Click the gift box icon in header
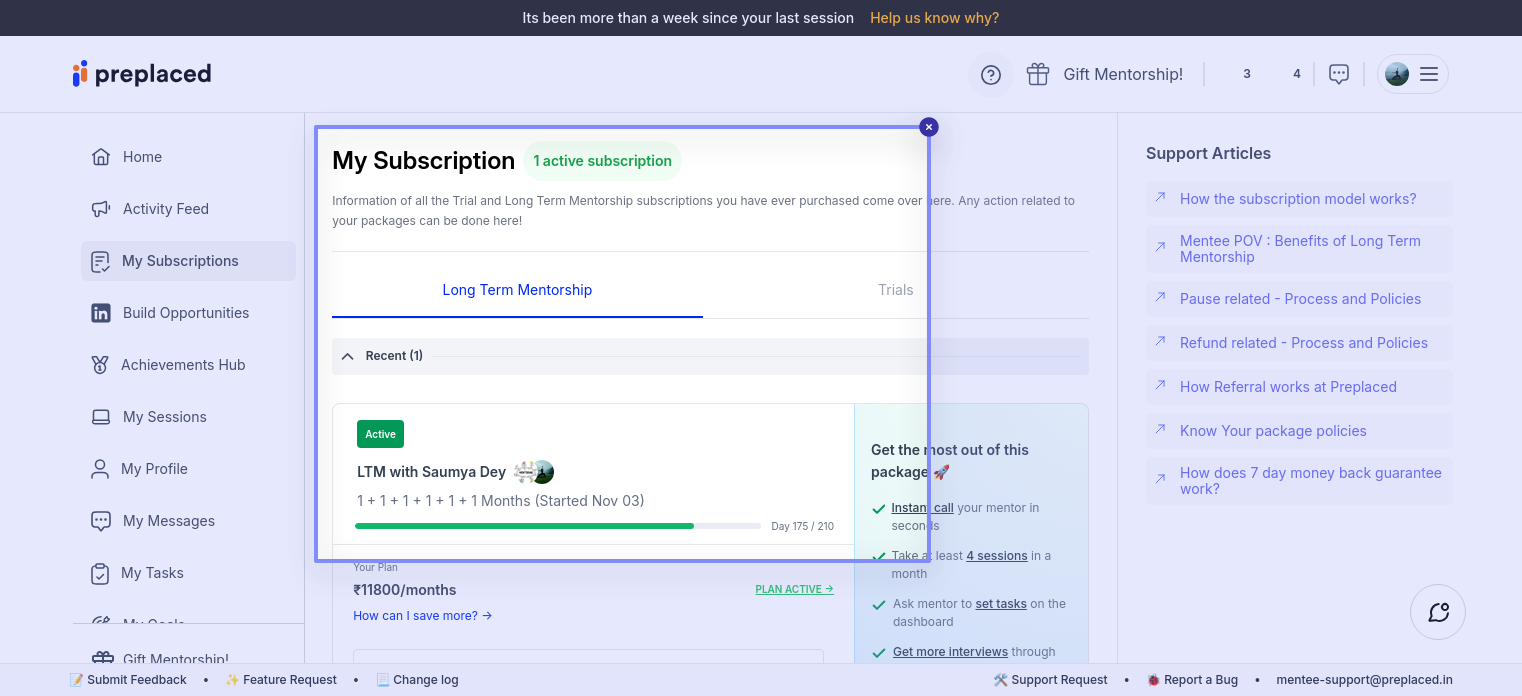Screen dimensions: 1522x696 (x=1038, y=74)
